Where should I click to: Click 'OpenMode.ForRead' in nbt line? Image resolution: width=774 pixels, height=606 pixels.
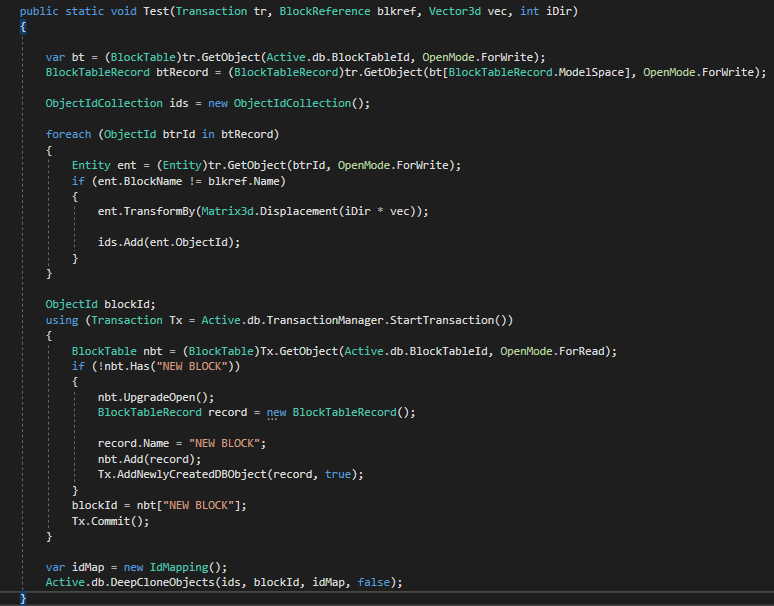552,351
